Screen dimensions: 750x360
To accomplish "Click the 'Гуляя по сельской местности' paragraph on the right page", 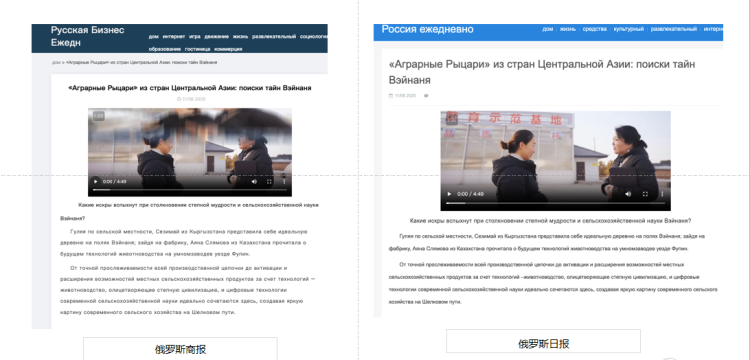I will (547, 242).
